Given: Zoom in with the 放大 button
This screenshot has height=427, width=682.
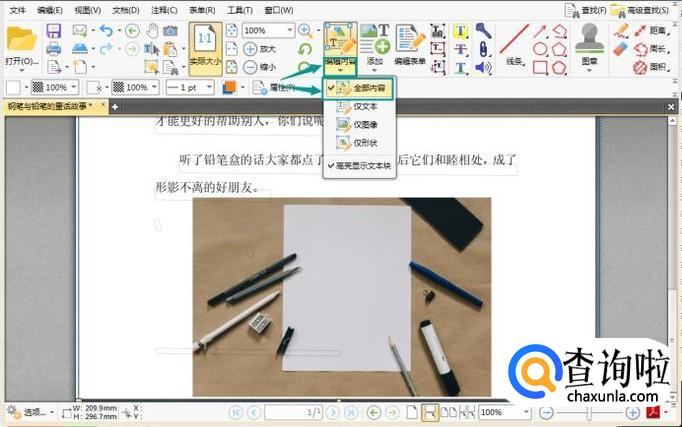Looking at the screenshot, I should pyautogui.click(x=259, y=49).
